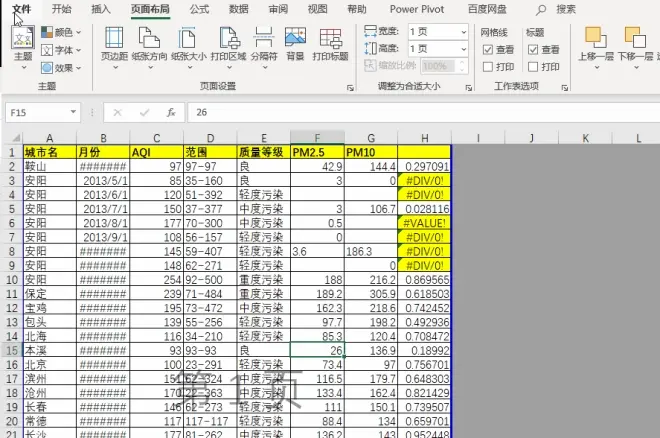Screen dimensions: 660x438
Task: Select header cell PM10
Action: [371, 152]
